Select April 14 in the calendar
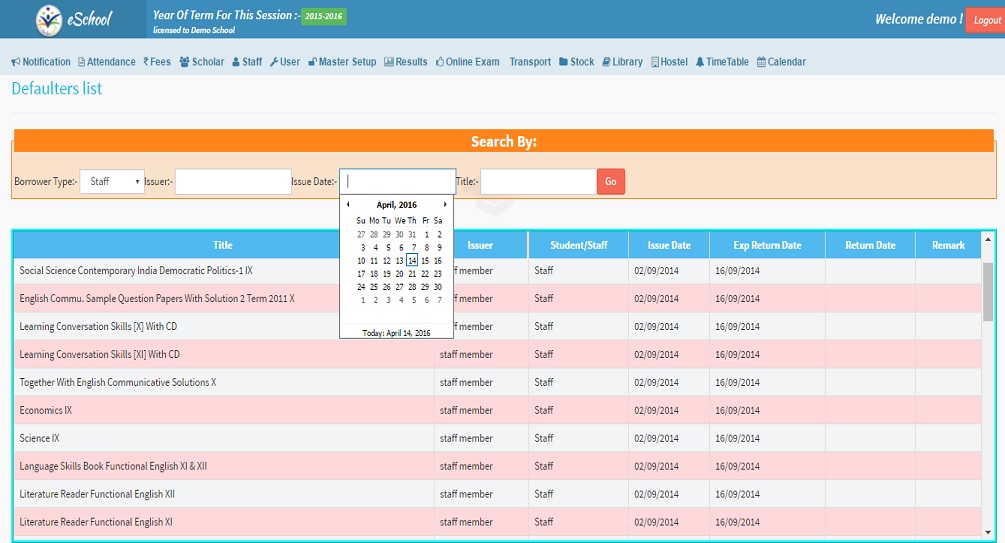Viewport: 1005px width, 543px height. pyautogui.click(x=412, y=261)
